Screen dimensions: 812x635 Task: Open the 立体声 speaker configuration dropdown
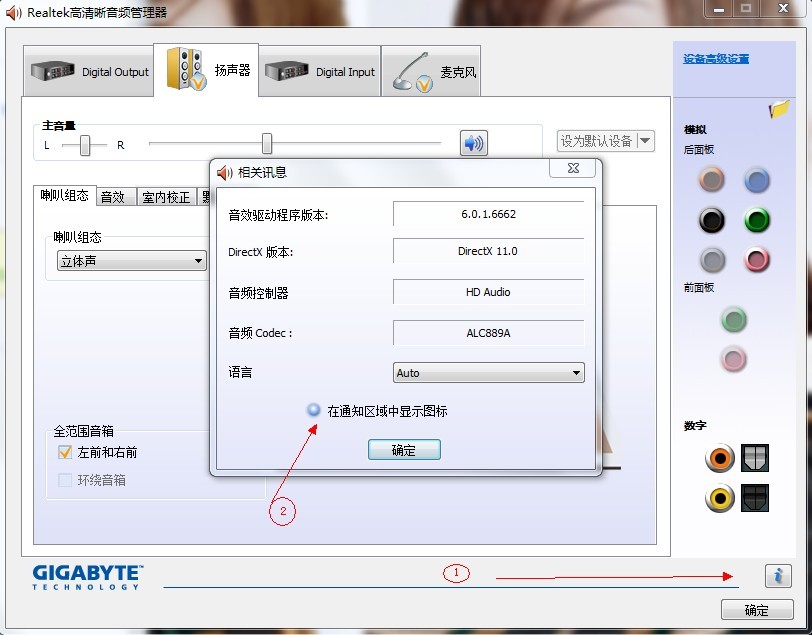(x=132, y=261)
